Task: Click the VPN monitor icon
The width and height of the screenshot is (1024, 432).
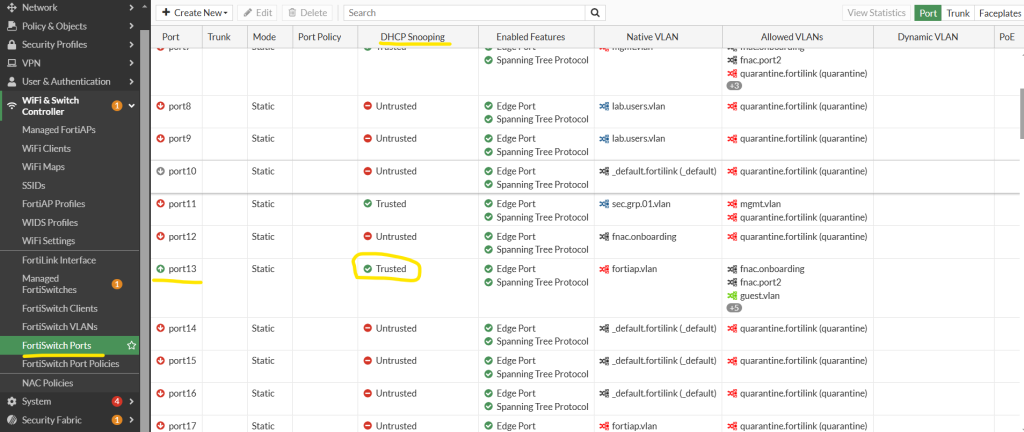Action: [11, 63]
